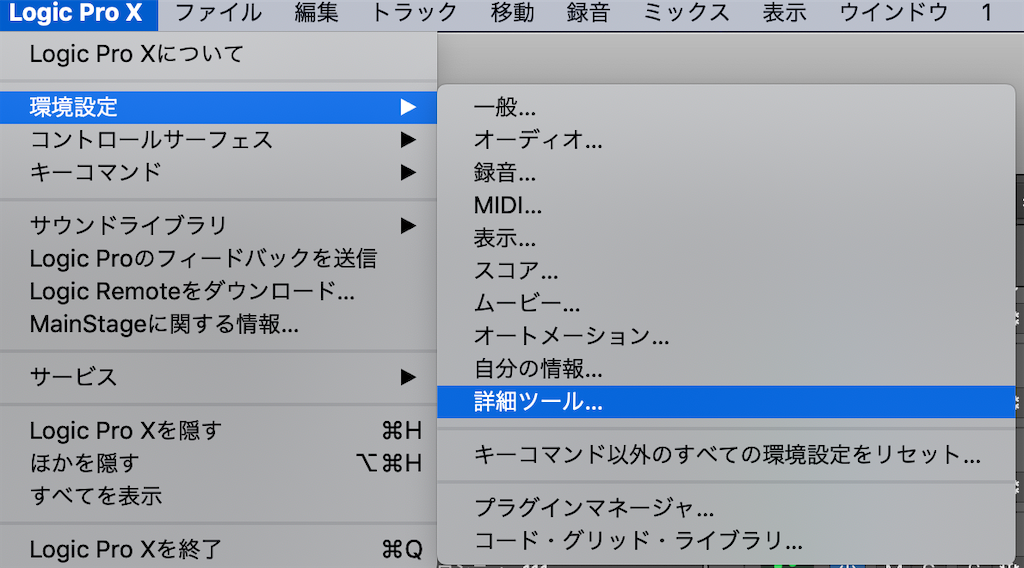
Task: Open MIDI… preferences
Action: pos(726,206)
